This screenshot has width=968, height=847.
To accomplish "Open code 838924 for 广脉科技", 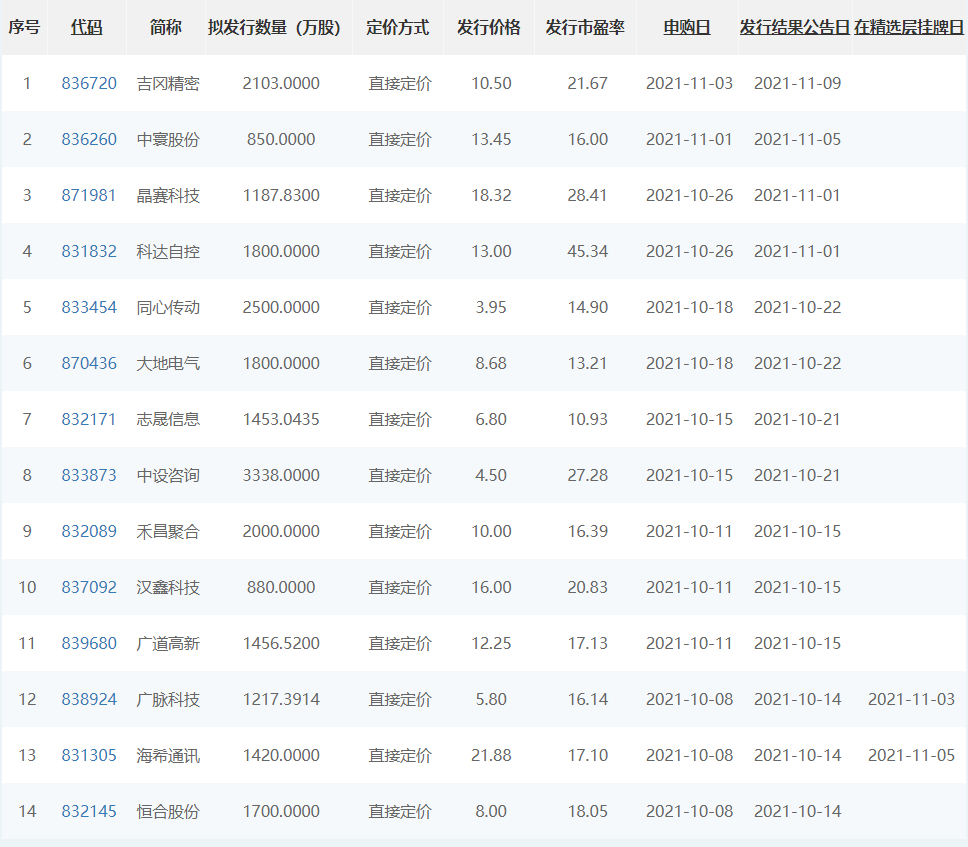I will pos(89,700).
